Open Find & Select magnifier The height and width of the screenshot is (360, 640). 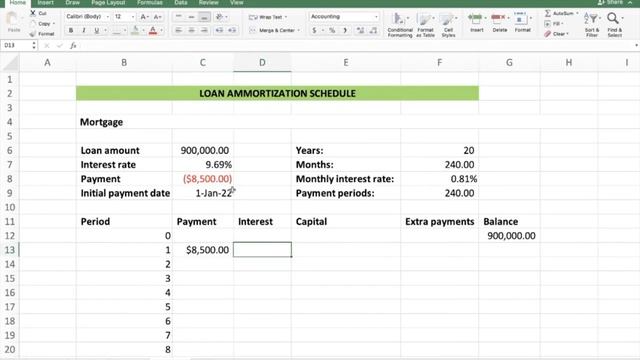[615, 24]
